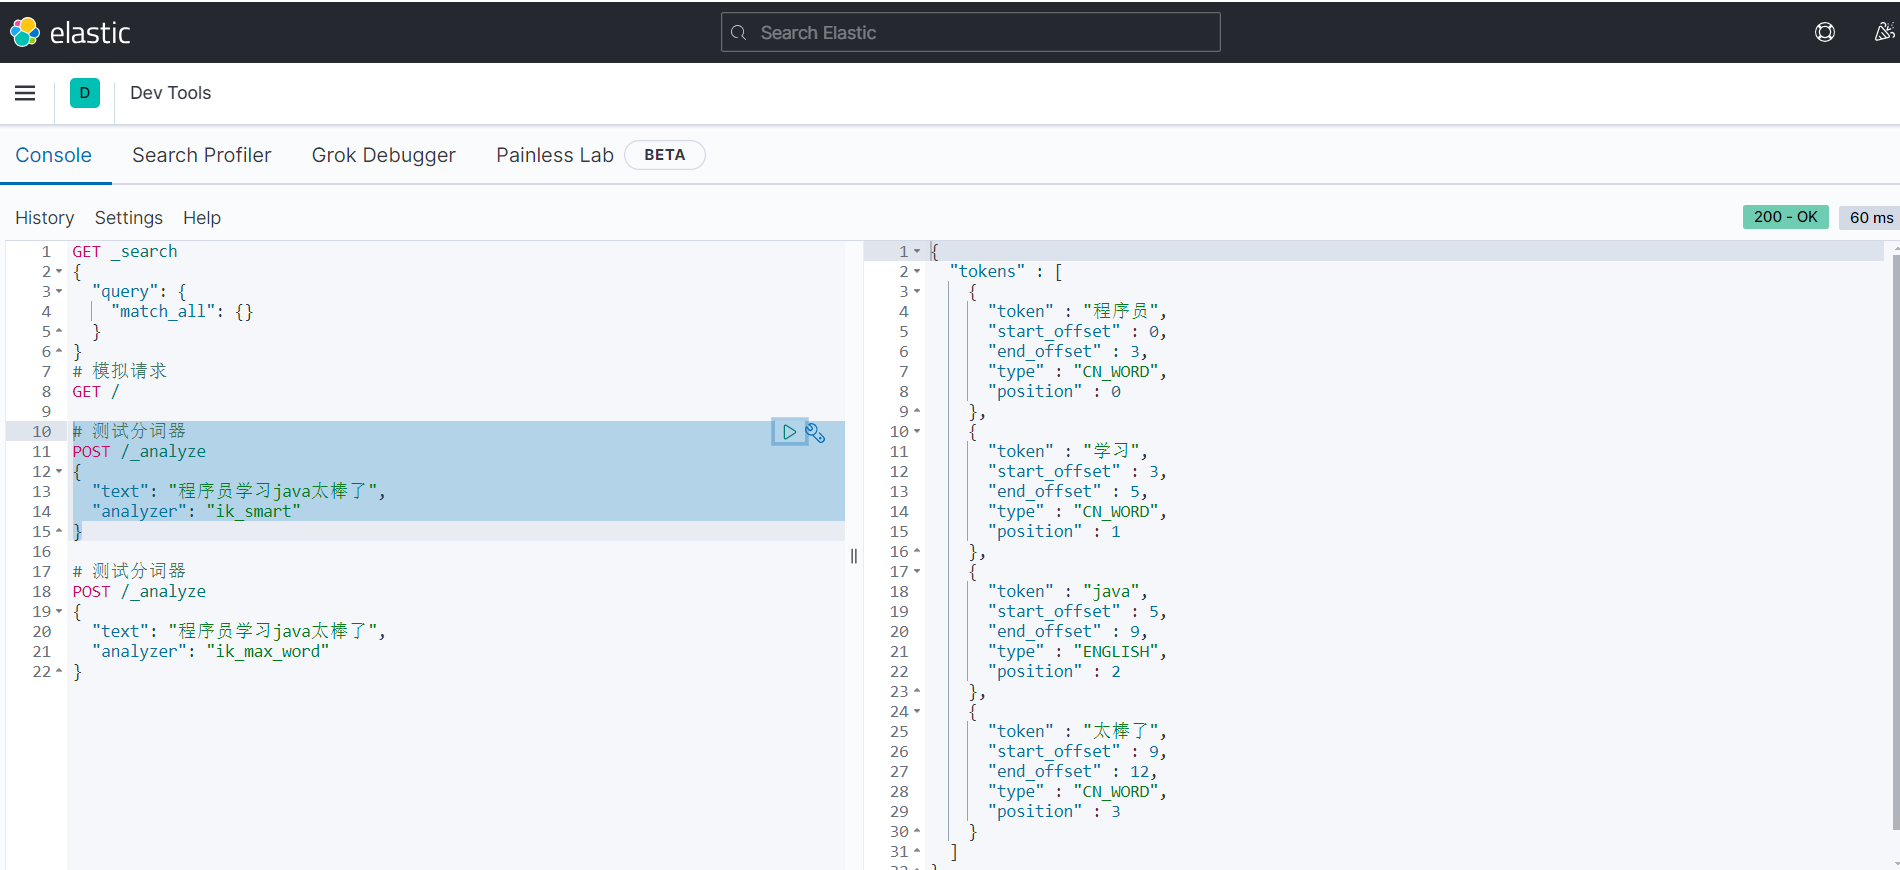Focus the Search Elastic field
The image size is (1900, 870).
click(970, 32)
